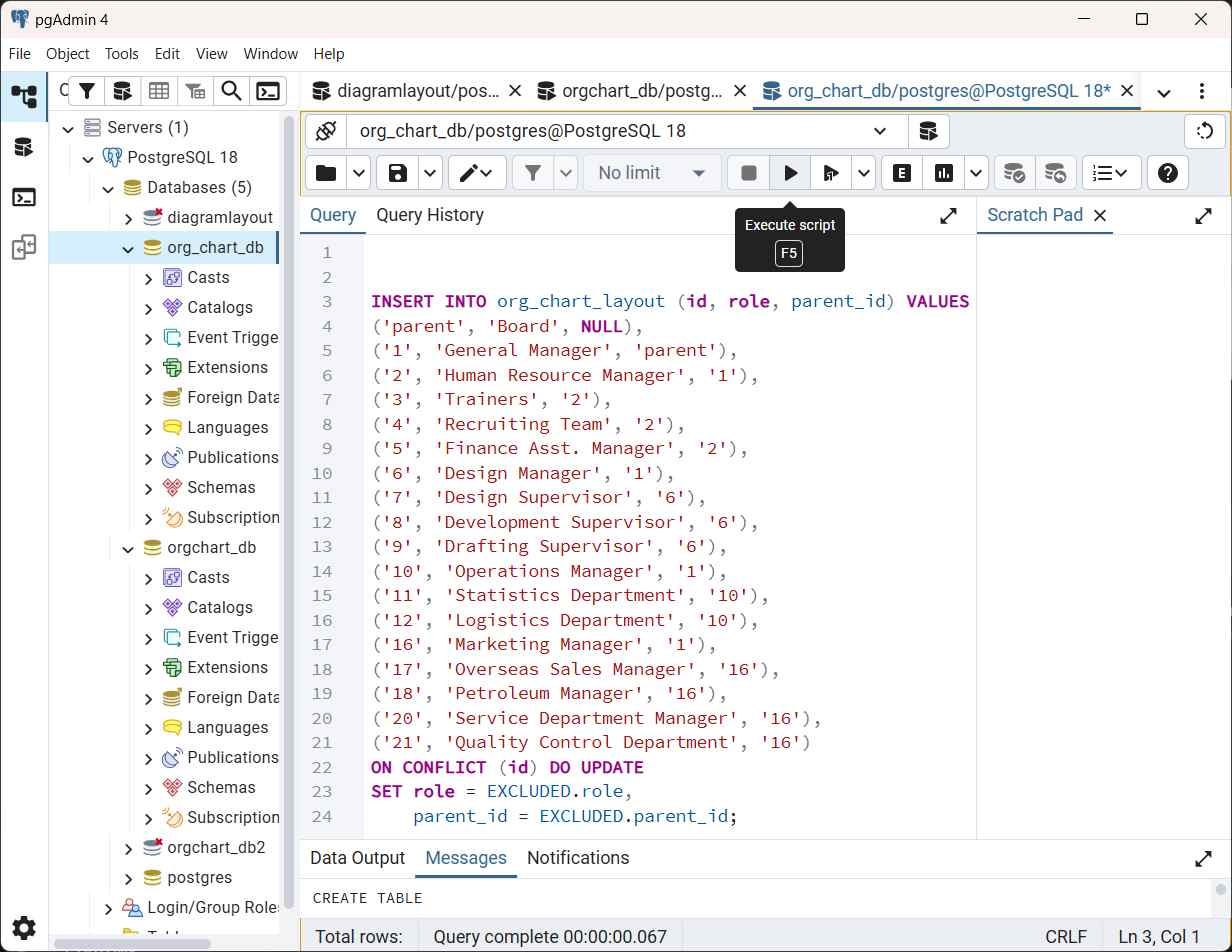Open settings gear at bottom-left sidebar
The image size is (1232, 952).
coord(24,927)
